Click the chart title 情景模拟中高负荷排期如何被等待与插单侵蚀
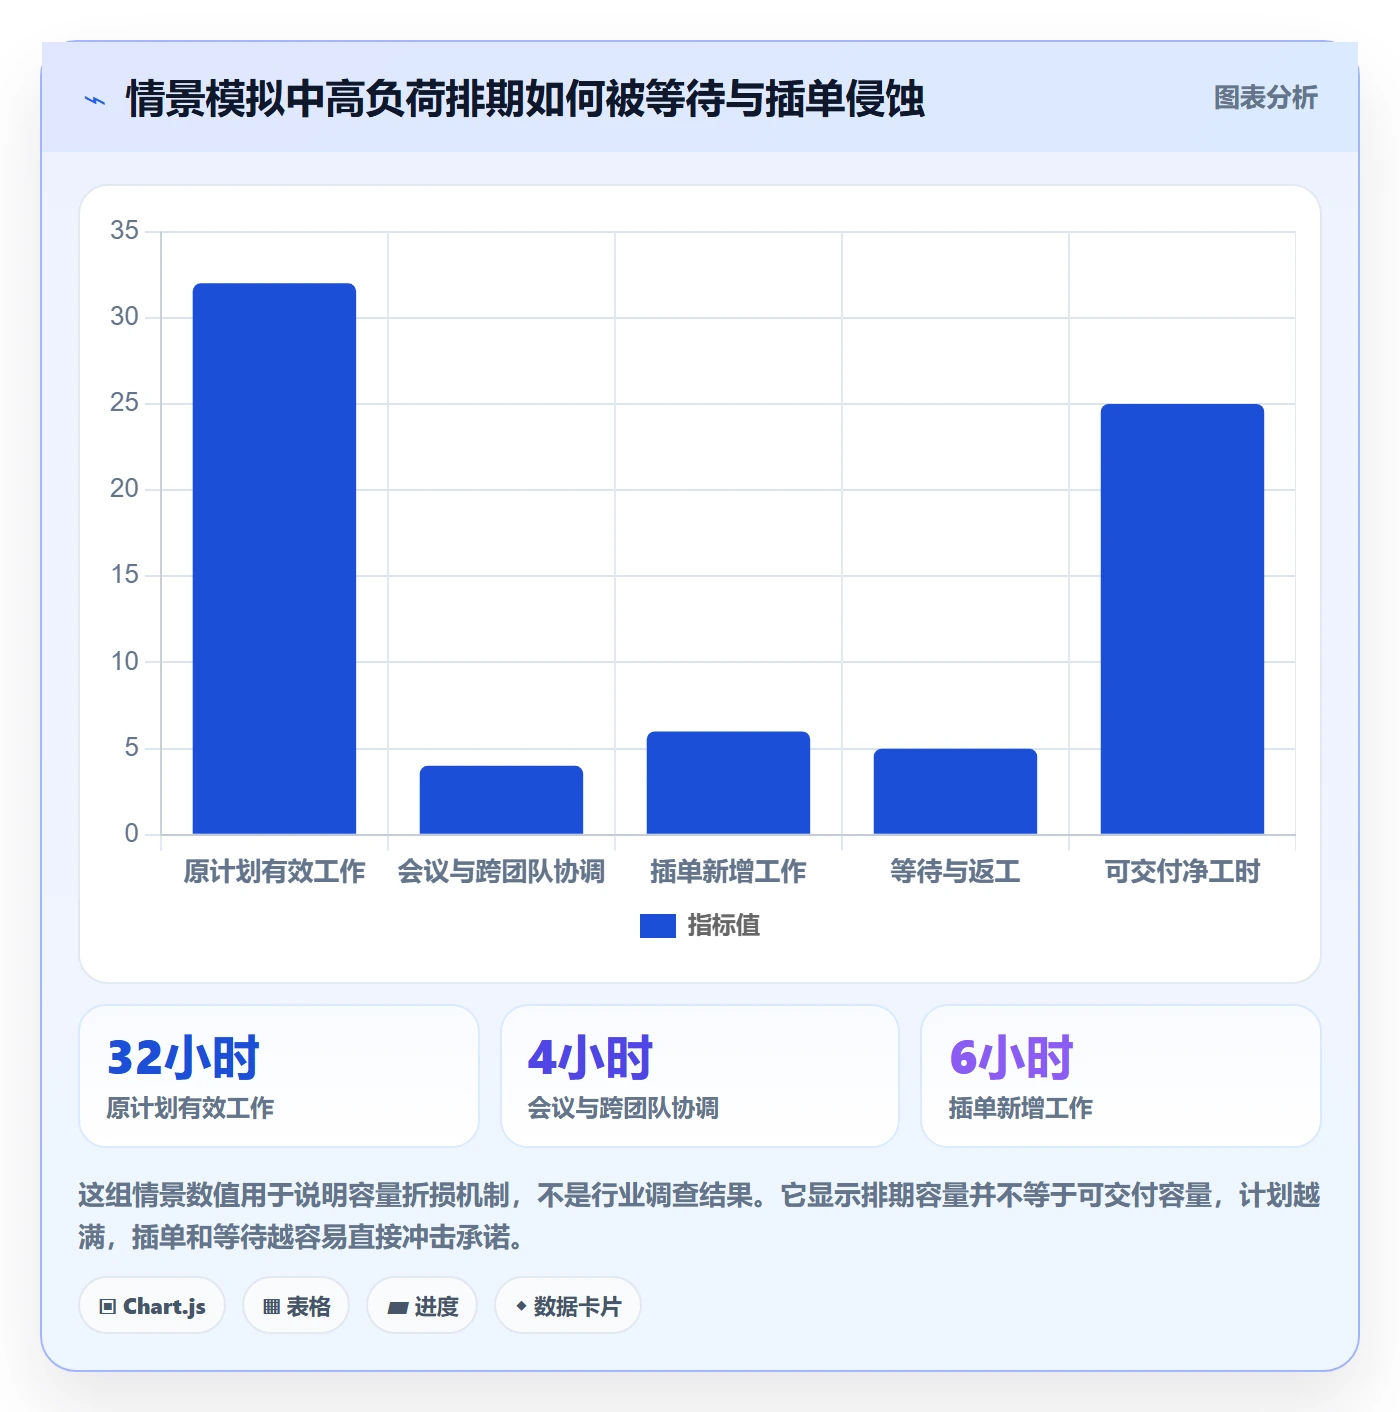Screen dimensions: 1400x1412 [525, 99]
